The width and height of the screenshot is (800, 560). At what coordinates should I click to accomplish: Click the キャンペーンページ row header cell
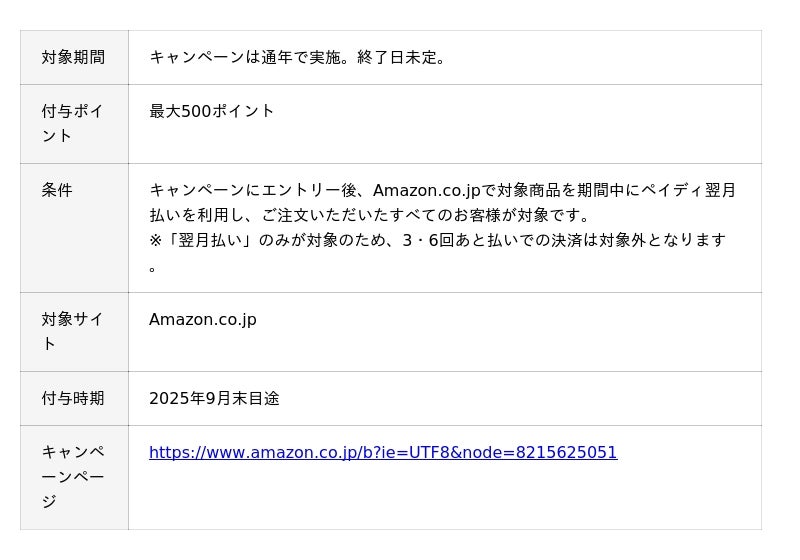(x=73, y=477)
